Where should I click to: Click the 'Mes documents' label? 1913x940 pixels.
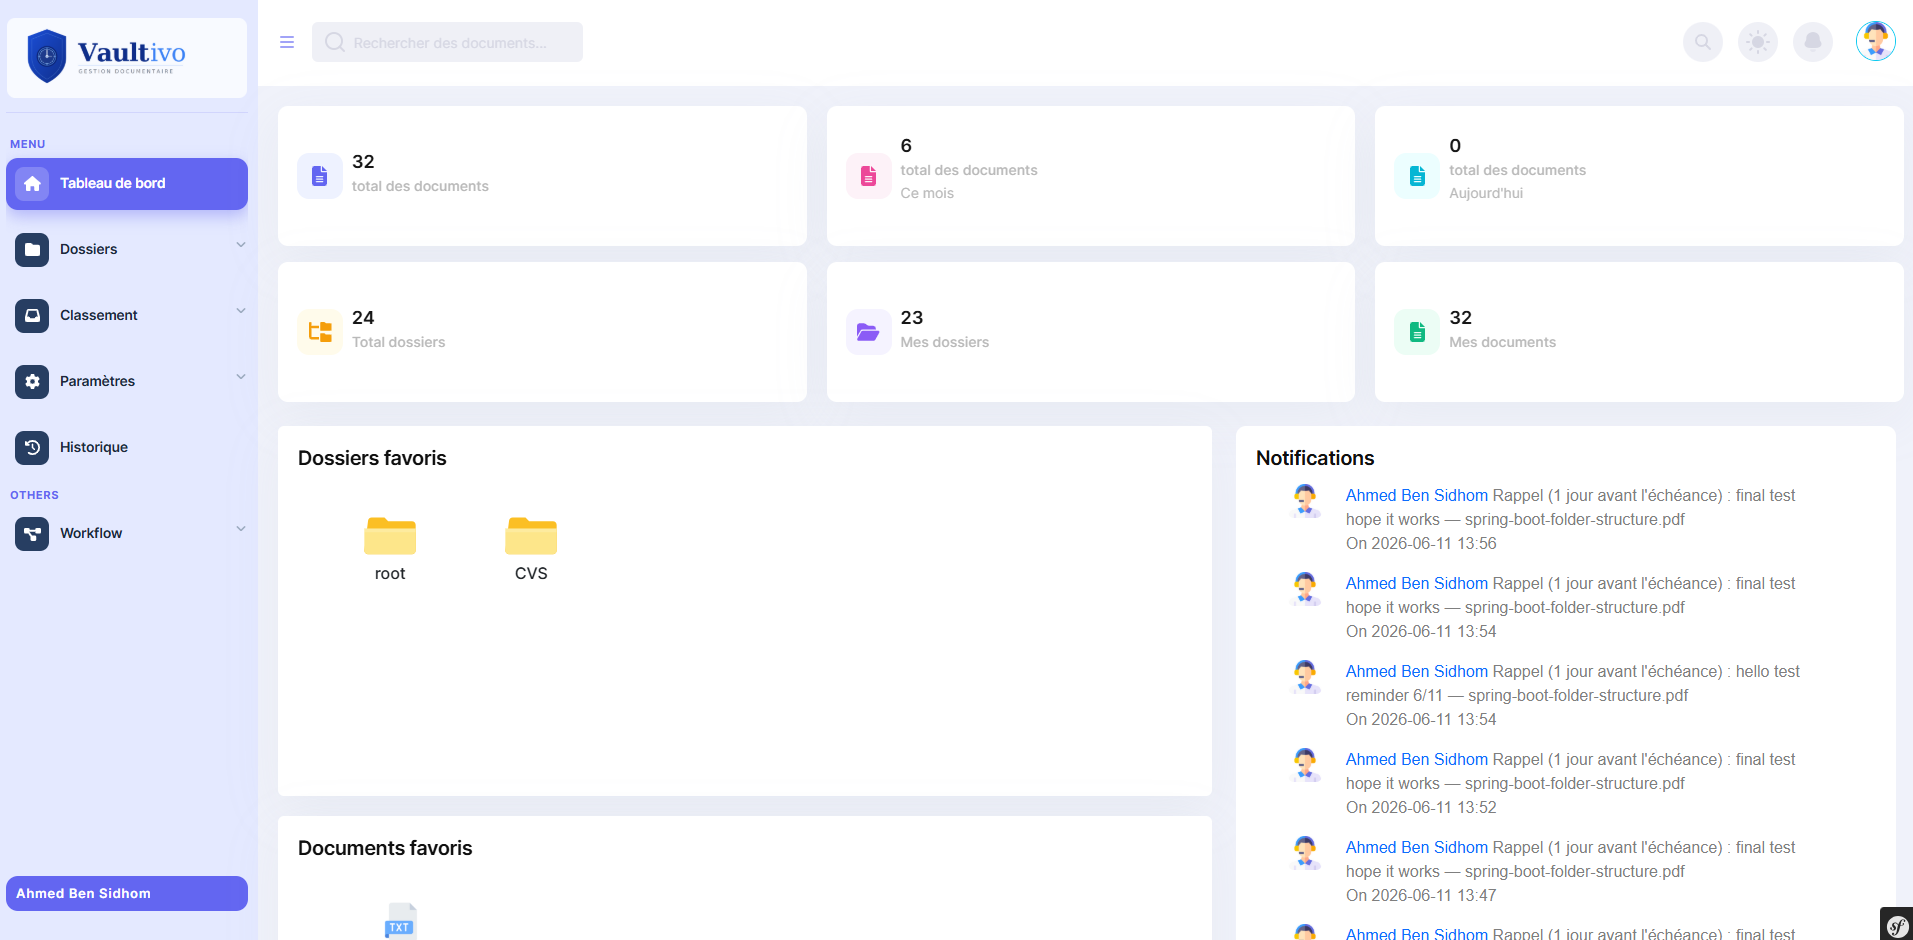(x=1502, y=342)
